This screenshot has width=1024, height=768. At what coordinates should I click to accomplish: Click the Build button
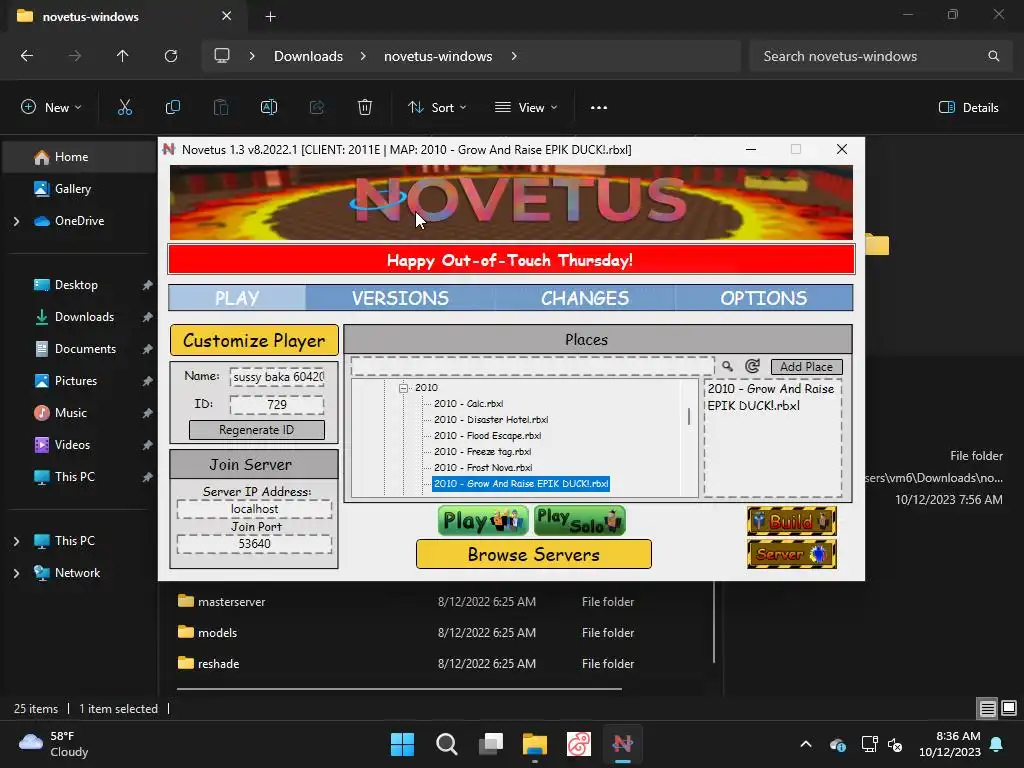(792, 521)
